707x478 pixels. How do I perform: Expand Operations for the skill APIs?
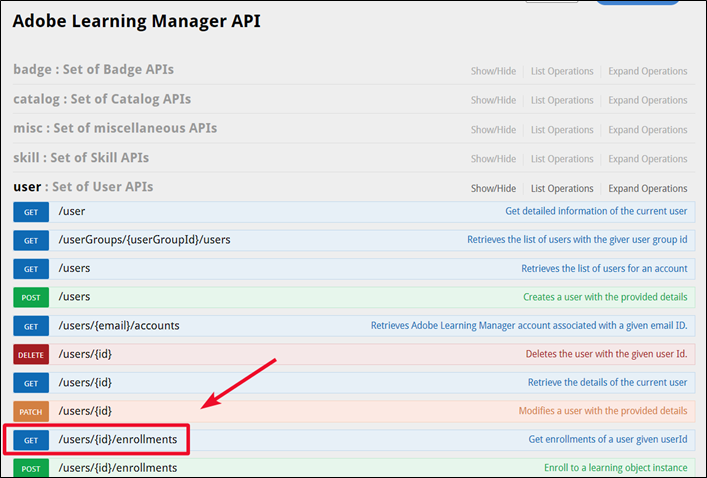[647, 159]
